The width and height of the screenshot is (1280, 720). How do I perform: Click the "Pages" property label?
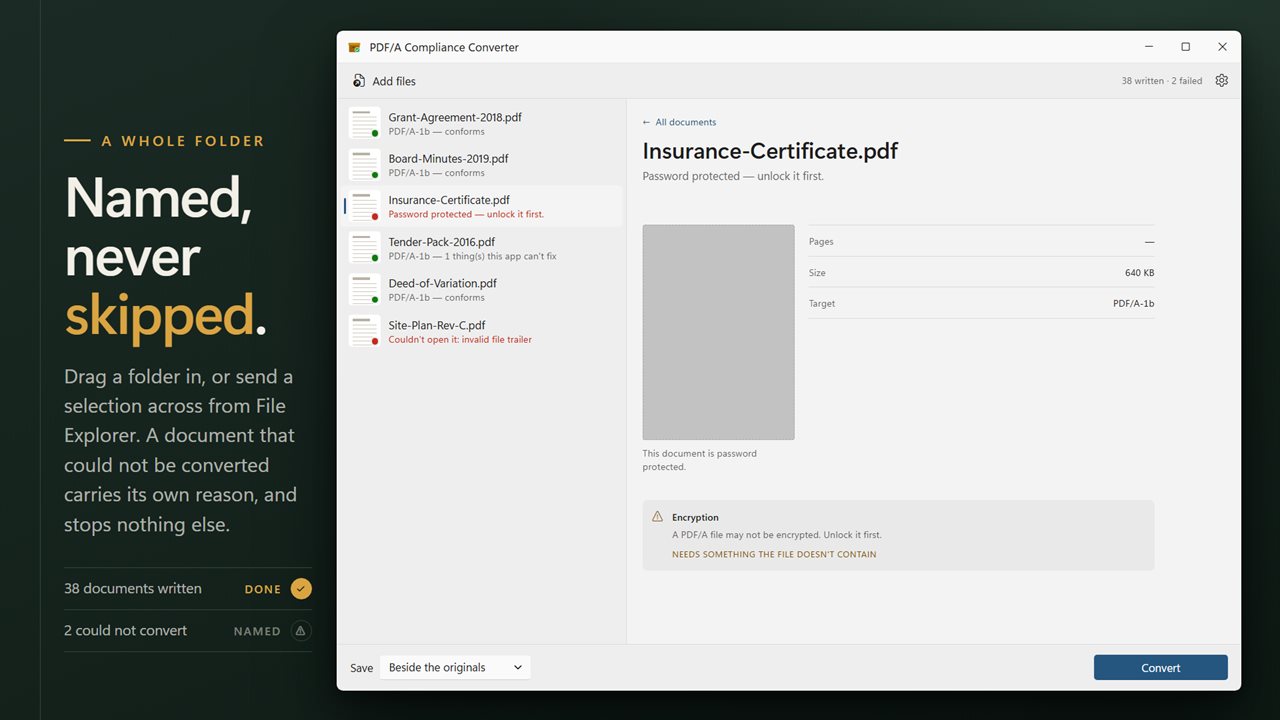(821, 242)
